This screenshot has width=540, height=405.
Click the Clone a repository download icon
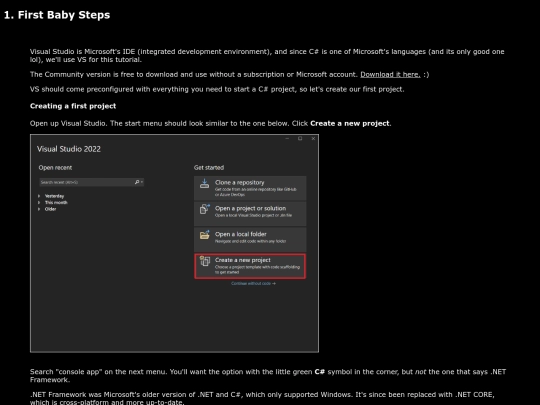tap(205, 184)
